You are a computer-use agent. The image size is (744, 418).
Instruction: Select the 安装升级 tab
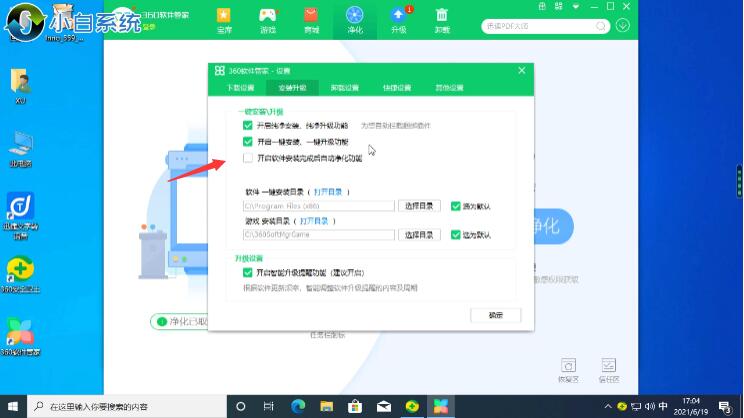pyautogui.click(x=292, y=88)
